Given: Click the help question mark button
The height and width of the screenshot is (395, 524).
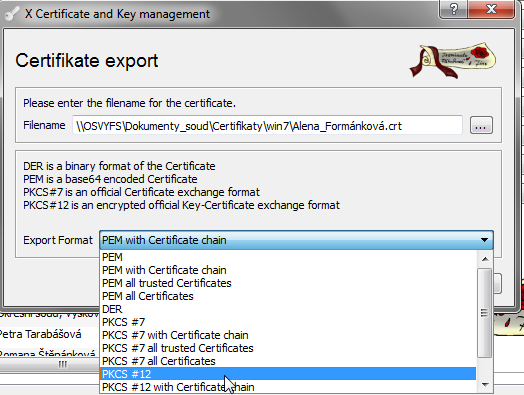Looking at the screenshot, I should 453,9.
